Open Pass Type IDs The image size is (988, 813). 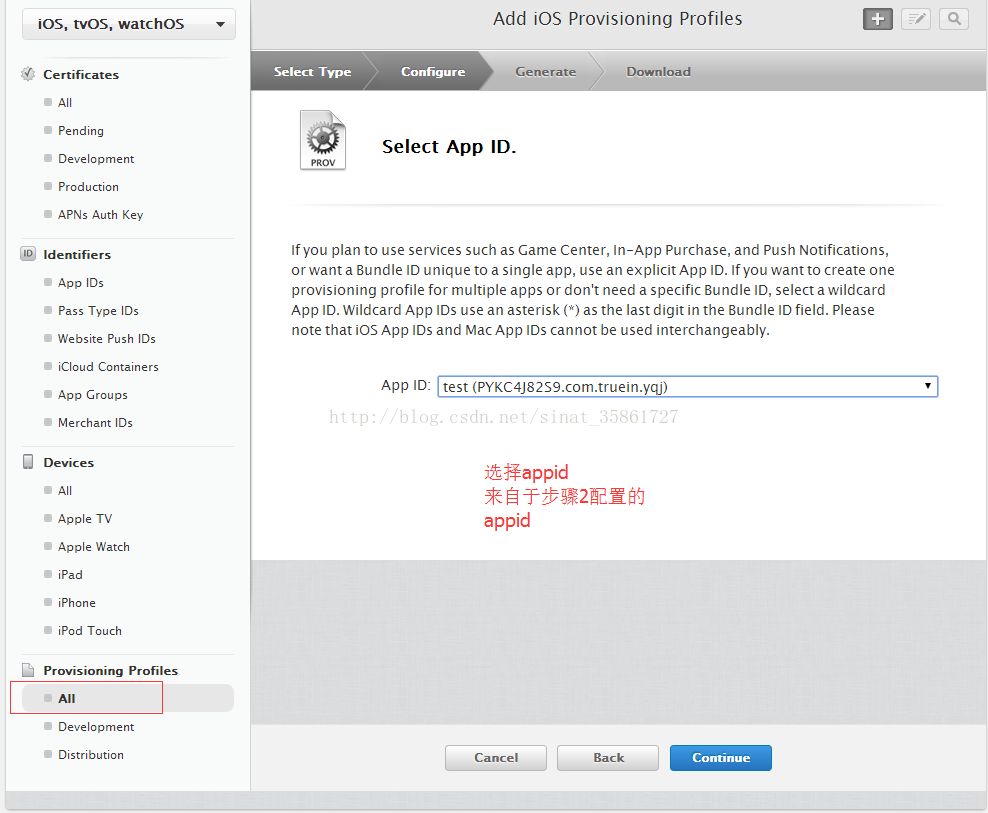tap(98, 311)
